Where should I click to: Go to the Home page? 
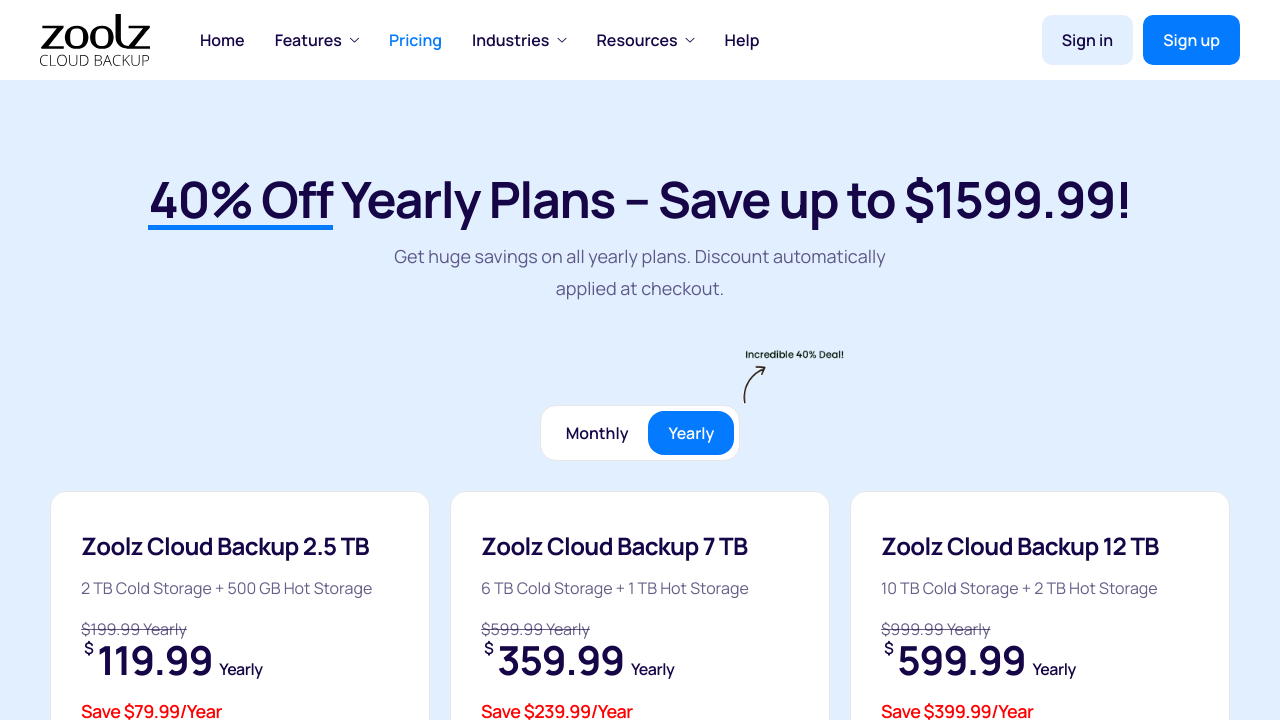[222, 40]
